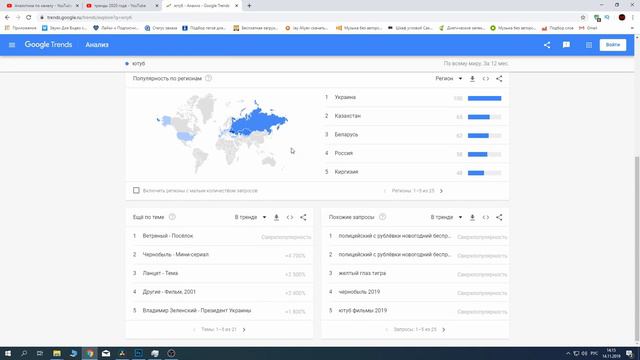
Task: Embed the regional popularity widget
Action: (x=486, y=79)
